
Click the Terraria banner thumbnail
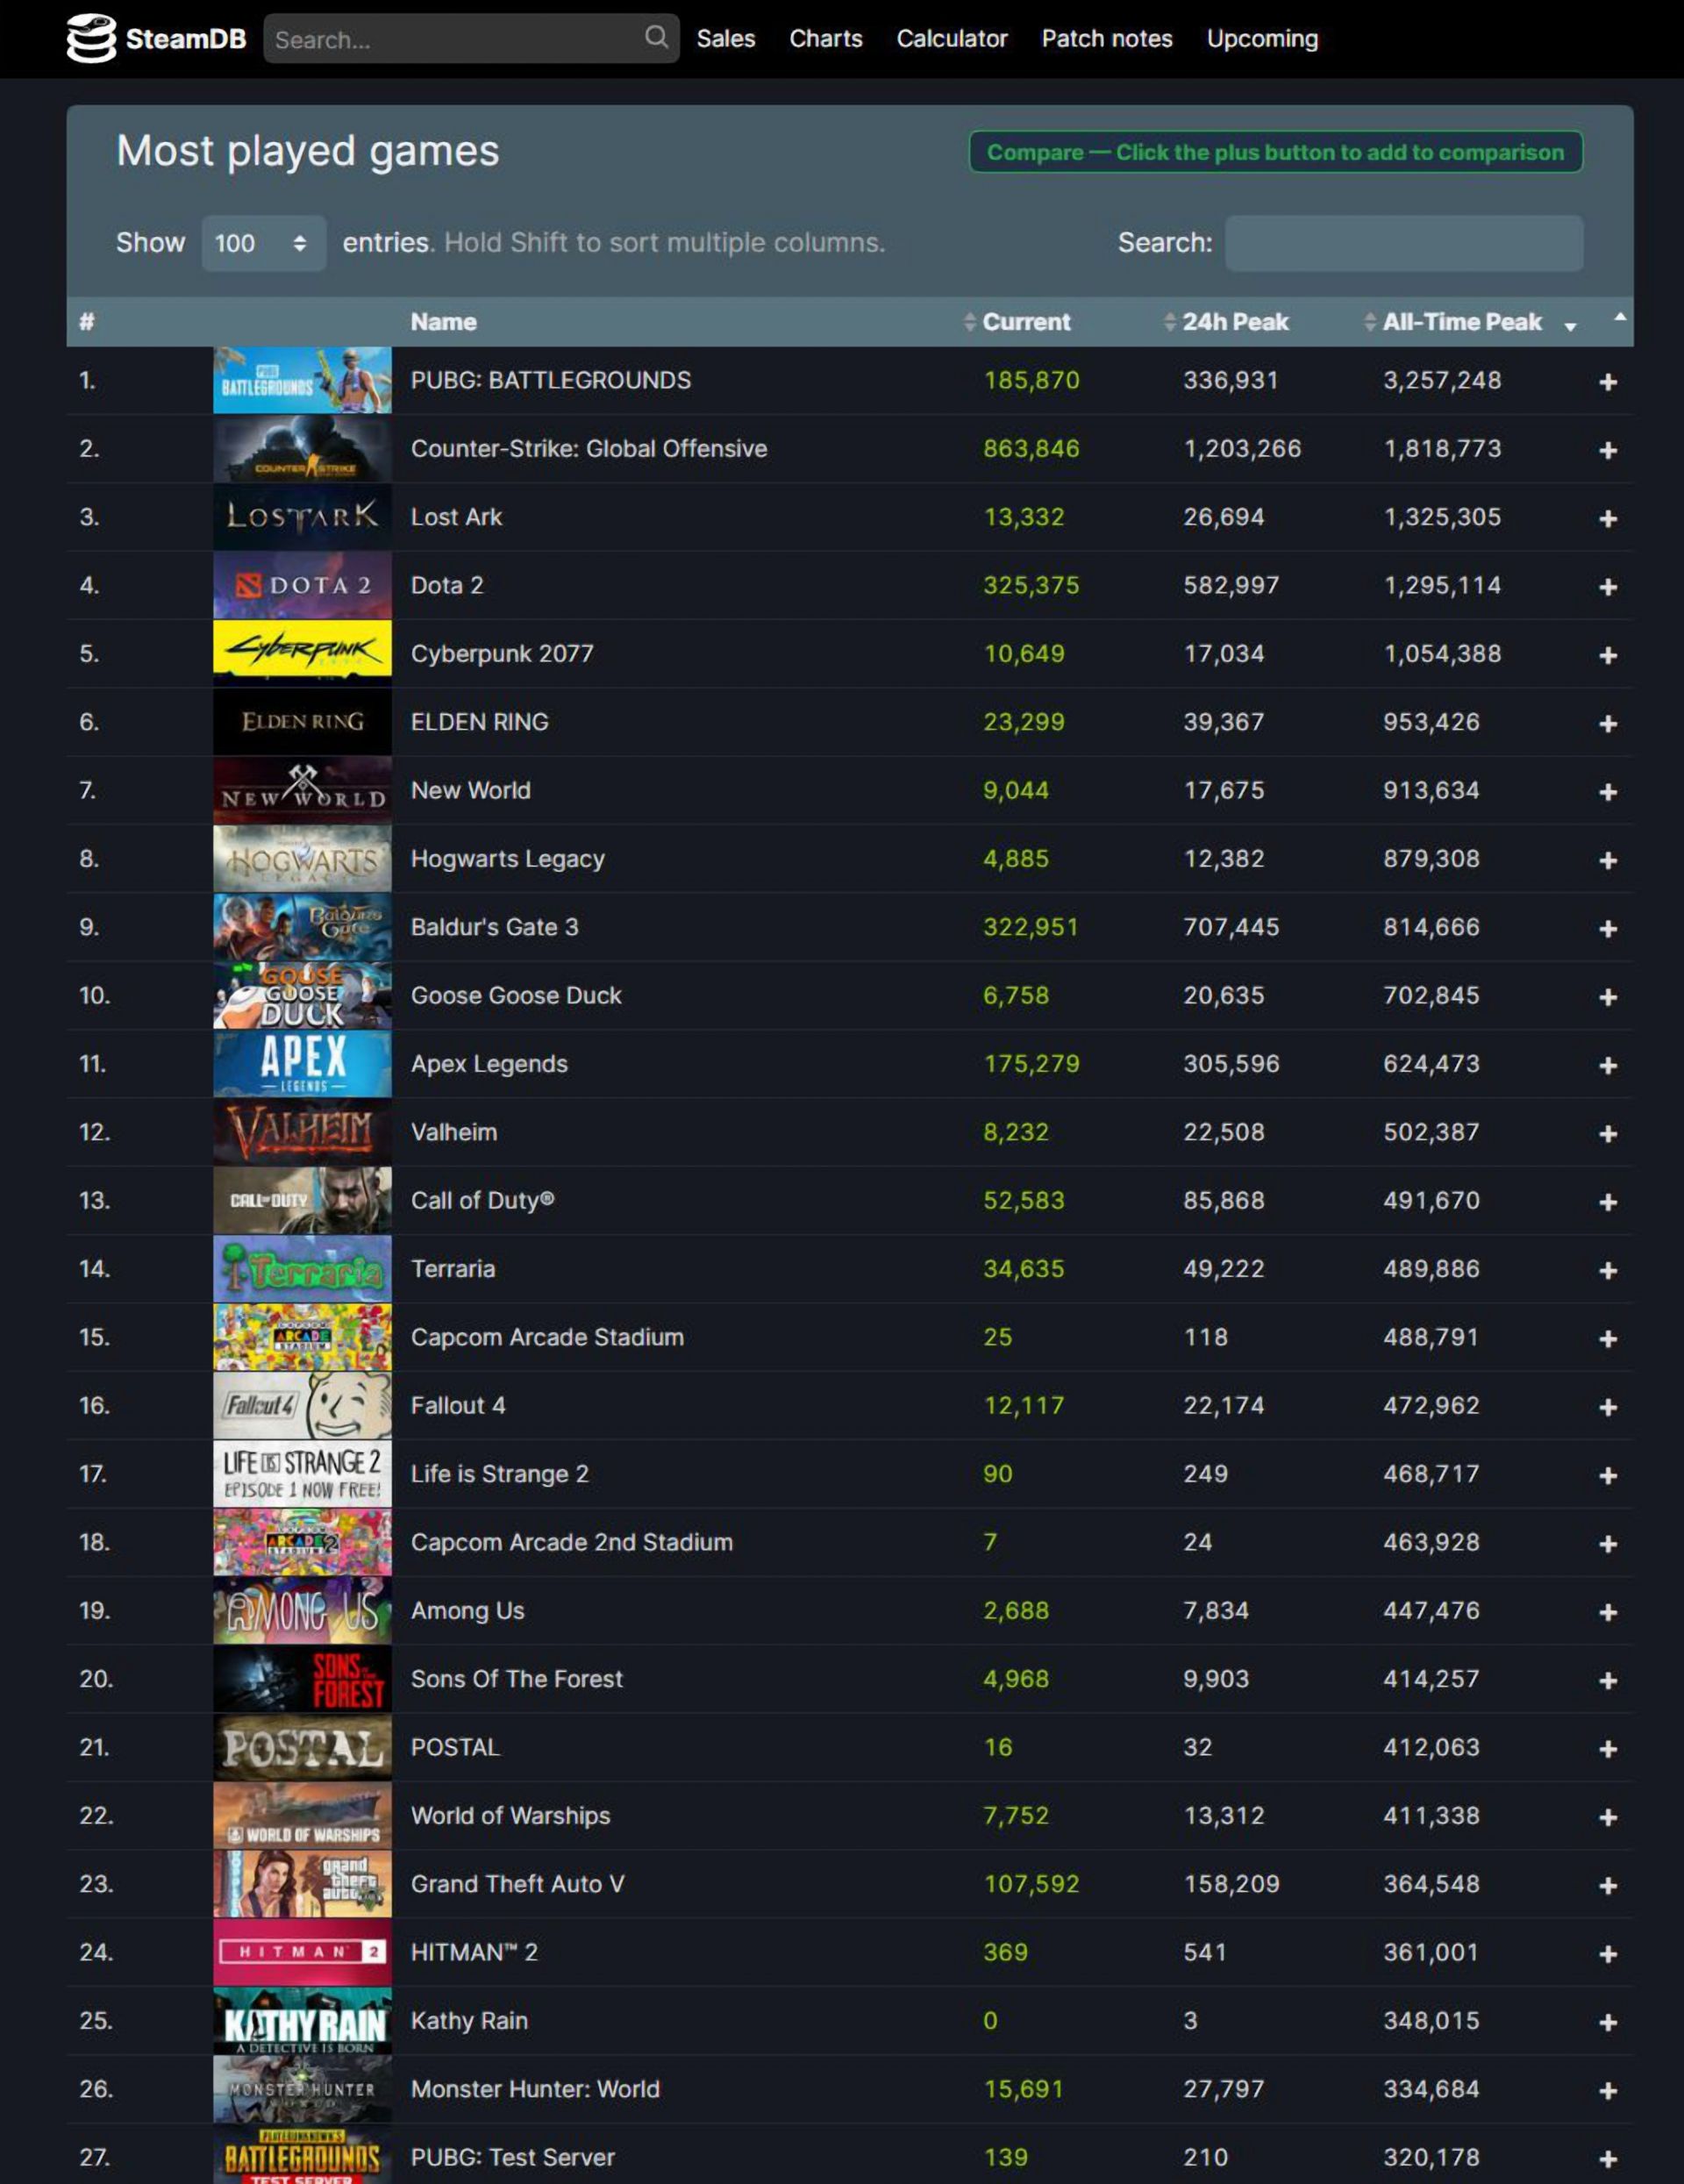coord(302,1268)
